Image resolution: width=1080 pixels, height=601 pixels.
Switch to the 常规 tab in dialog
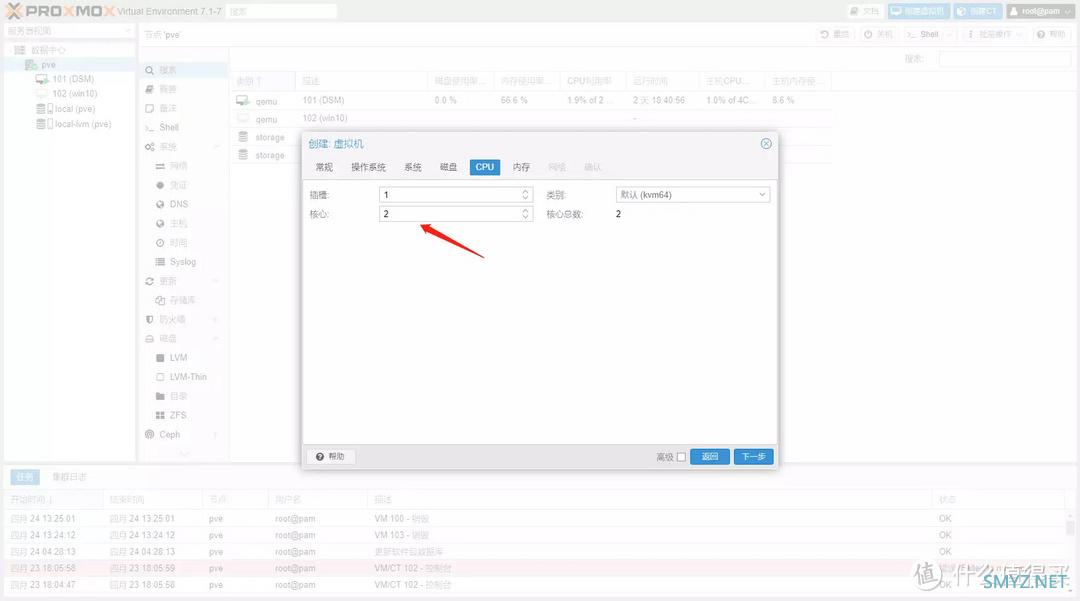pyautogui.click(x=324, y=167)
